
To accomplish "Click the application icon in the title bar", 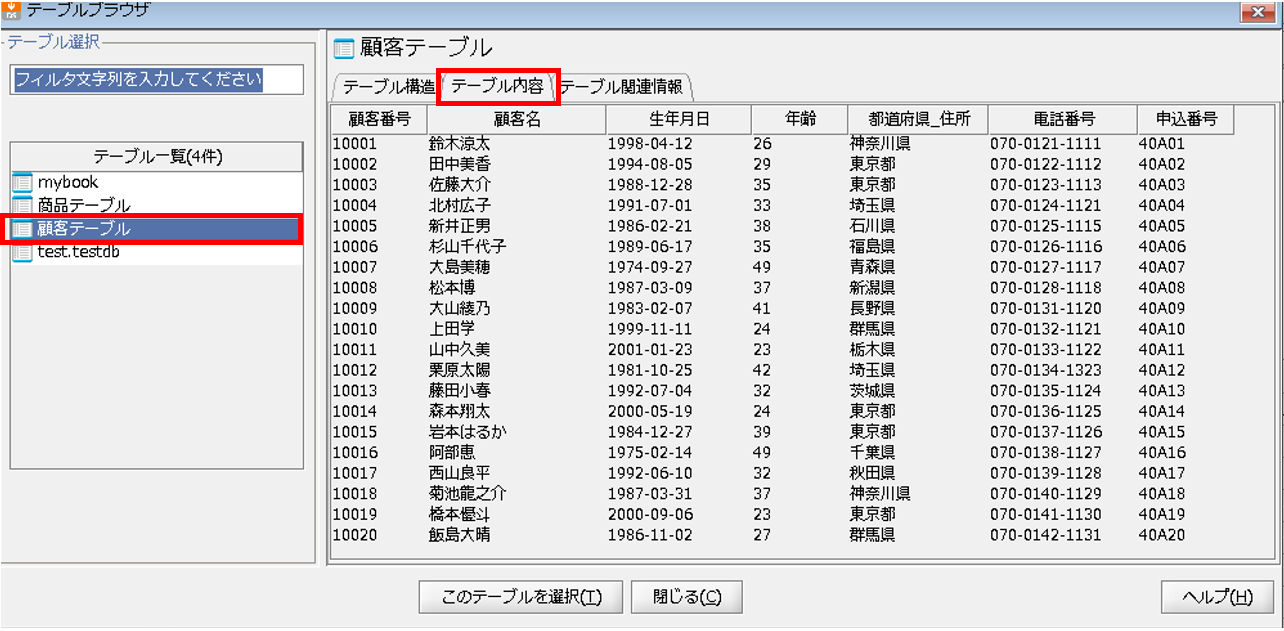I will [x=12, y=10].
